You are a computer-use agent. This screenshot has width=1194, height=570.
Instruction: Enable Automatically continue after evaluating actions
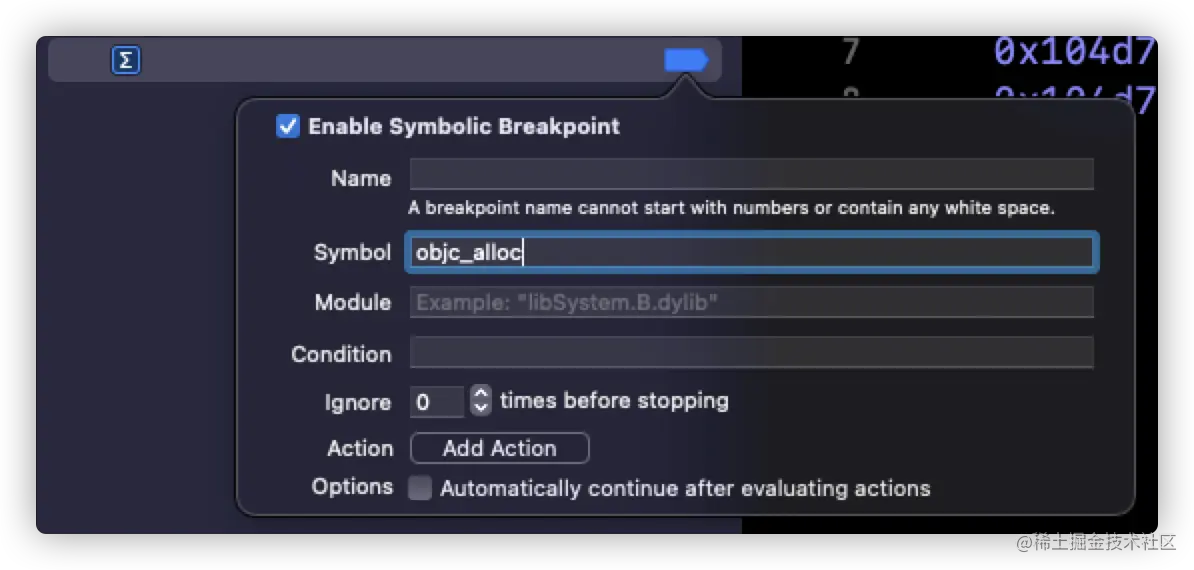click(421, 488)
